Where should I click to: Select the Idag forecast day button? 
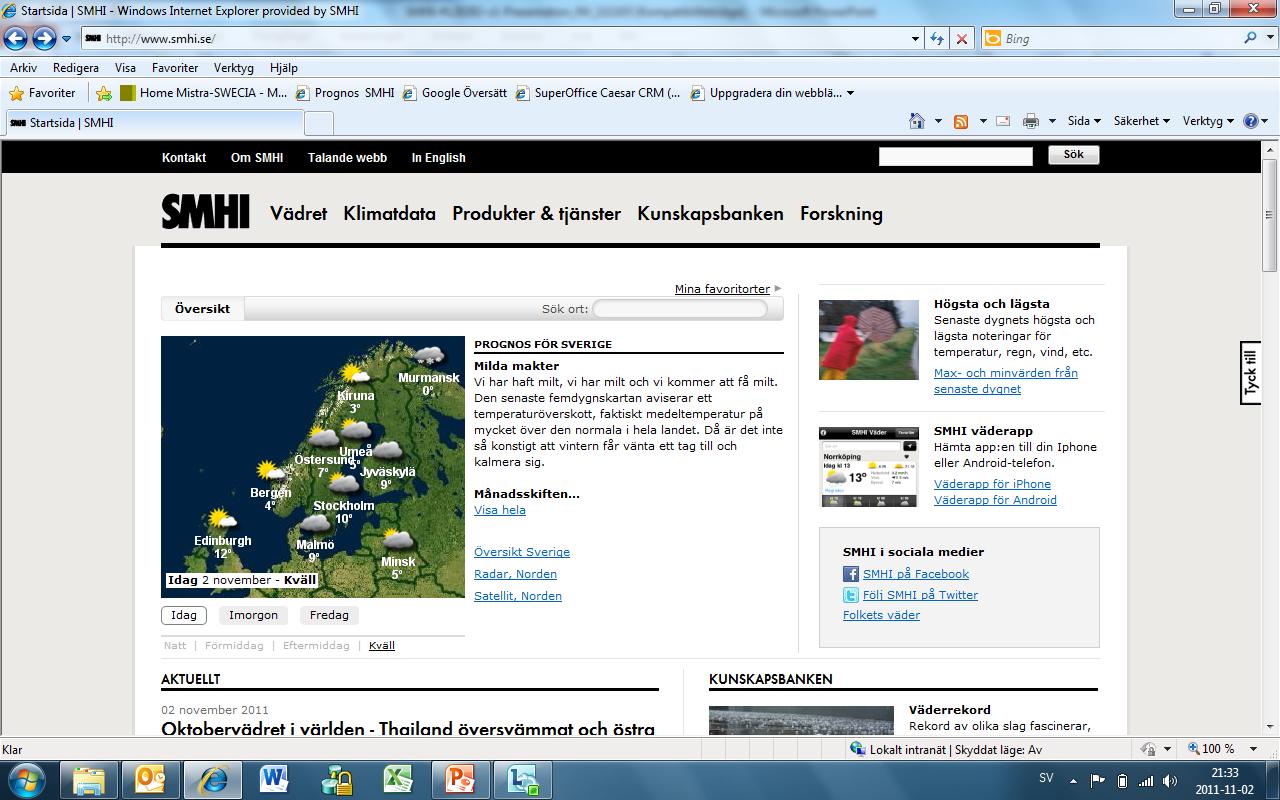pos(183,615)
